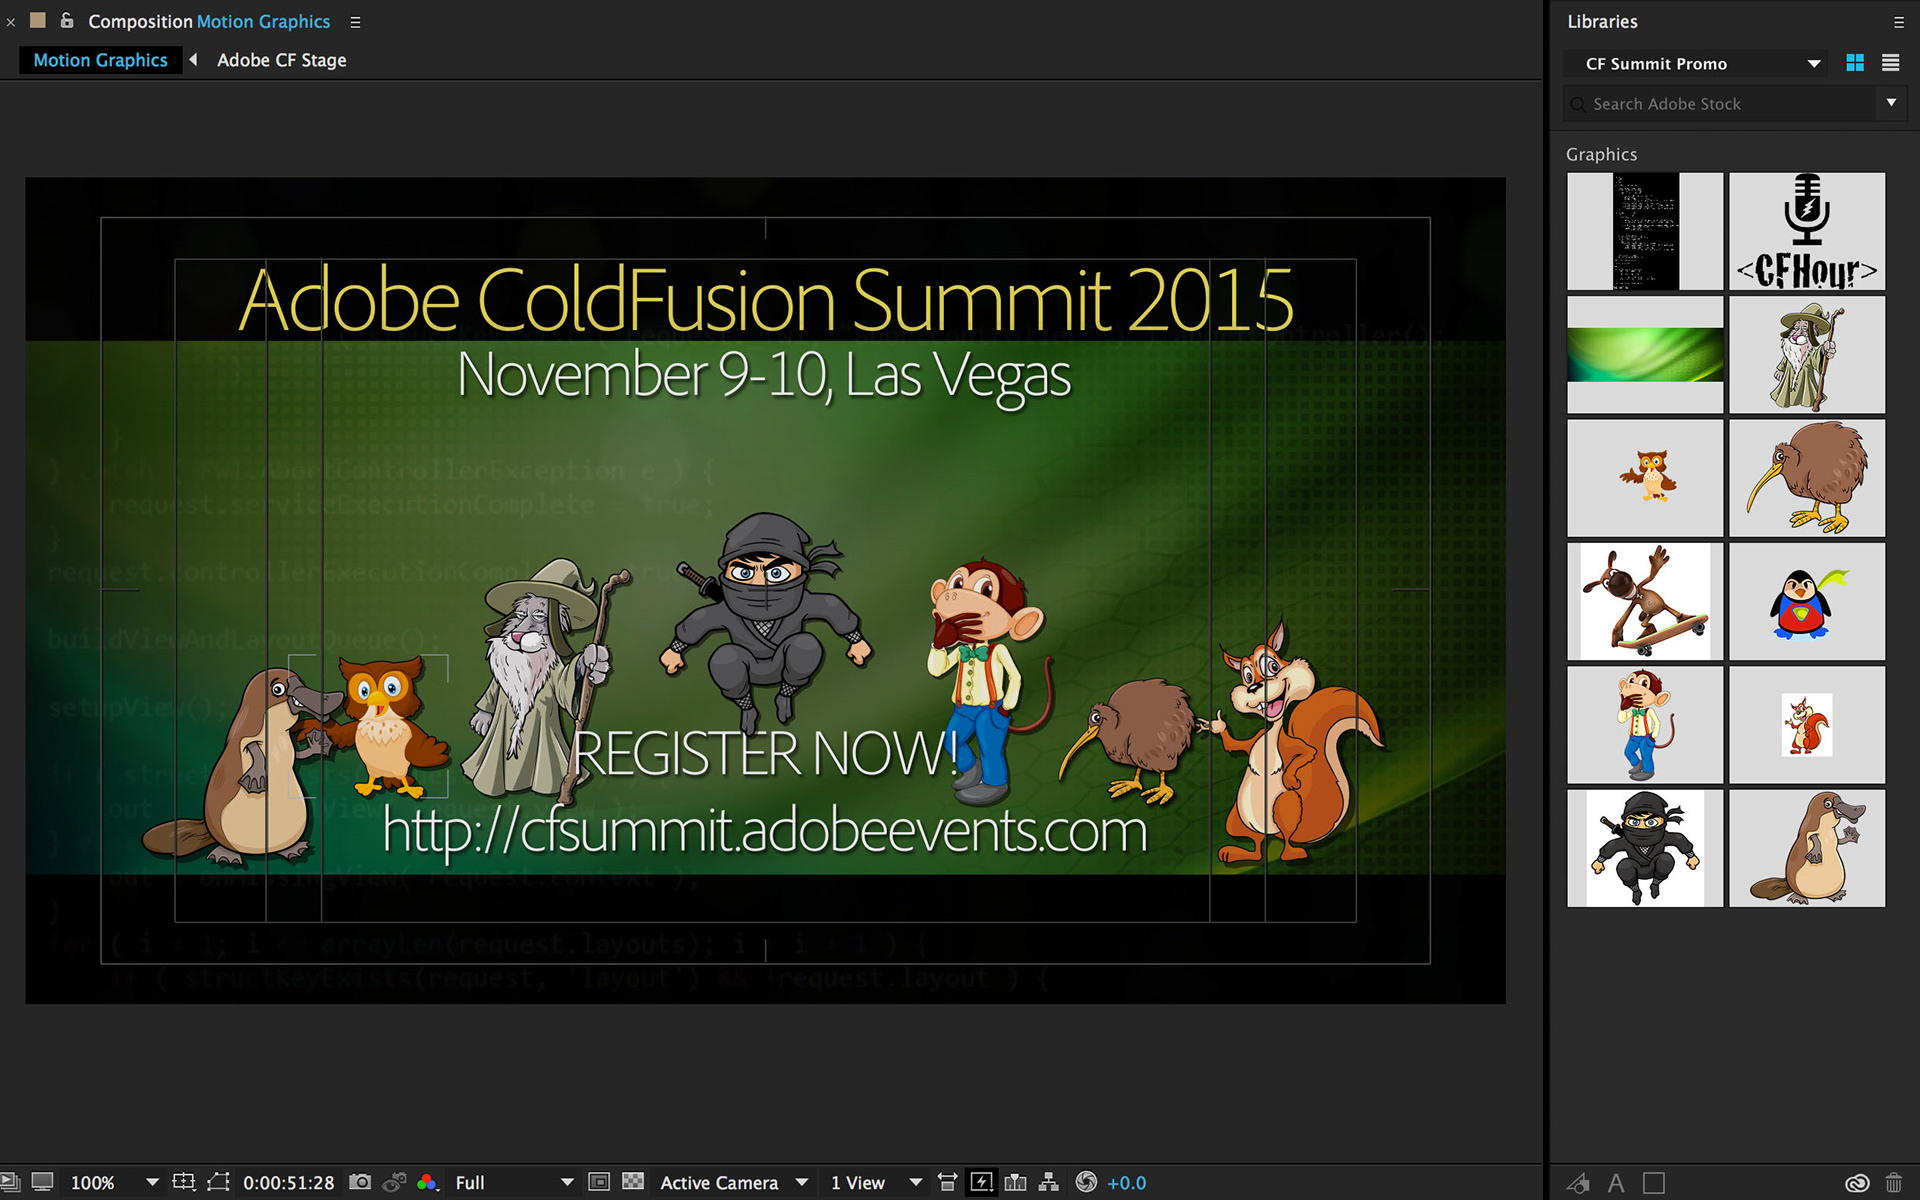Click the Creative Cloud sync icon

tap(1857, 1183)
